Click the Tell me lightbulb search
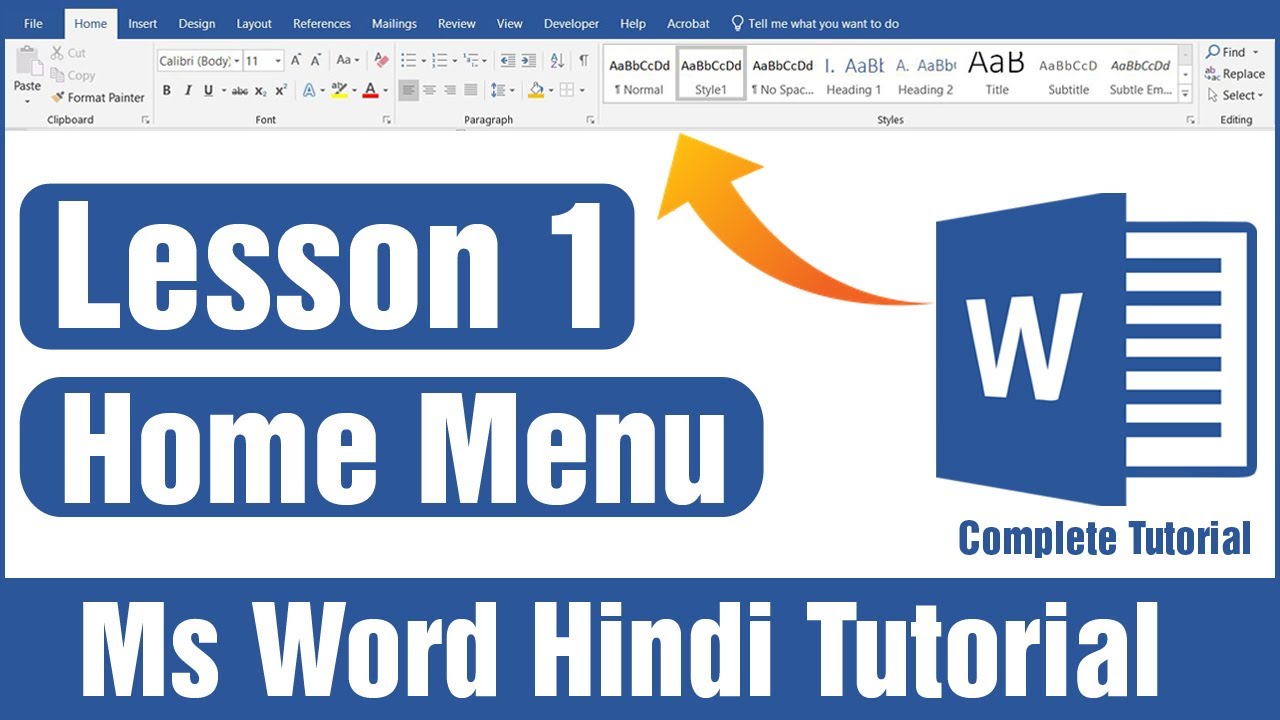The image size is (1280, 720). [x=815, y=23]
